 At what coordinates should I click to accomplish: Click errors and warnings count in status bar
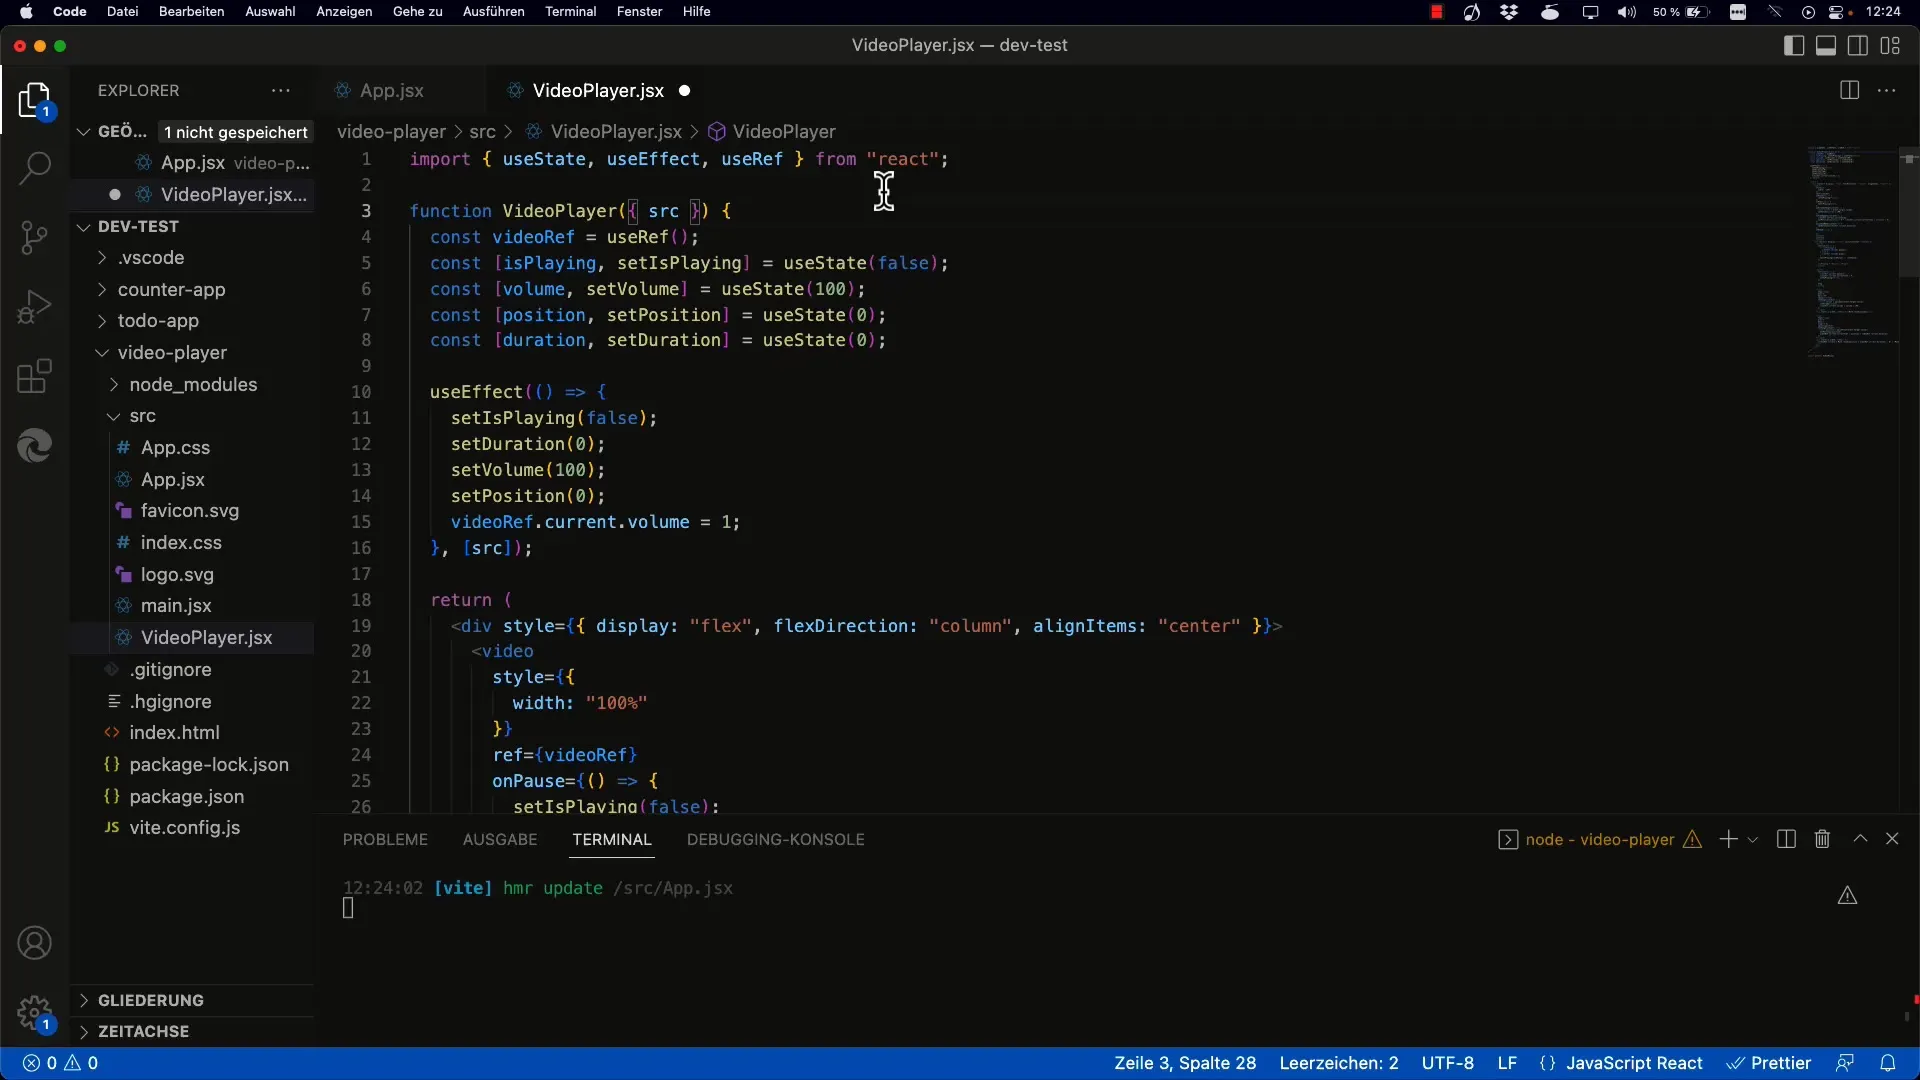(61, 1063)
